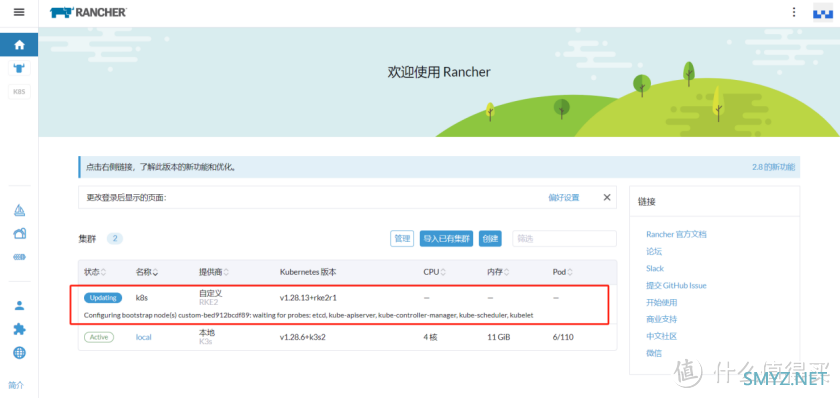
Task: Sort clusters by 状态 column
Action: pyautogui.click(x=95, y=272)
